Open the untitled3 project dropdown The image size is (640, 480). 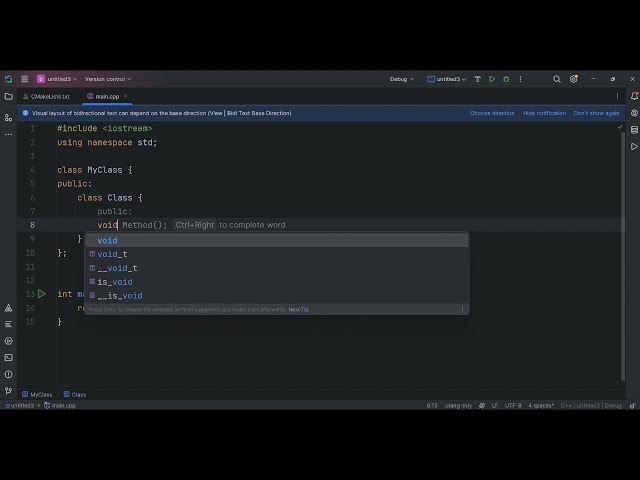click(57, 79)
